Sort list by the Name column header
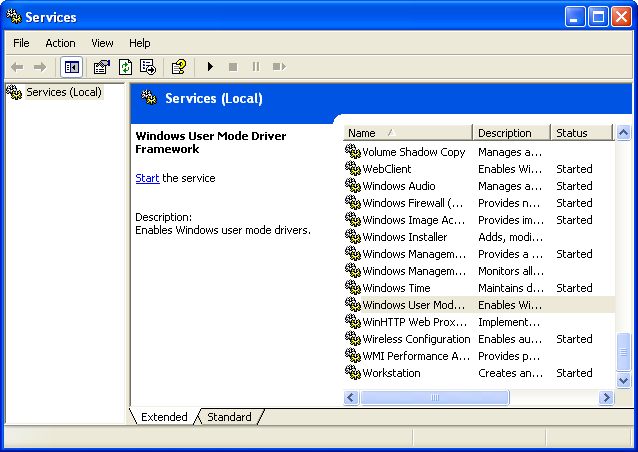 [407, 133]
